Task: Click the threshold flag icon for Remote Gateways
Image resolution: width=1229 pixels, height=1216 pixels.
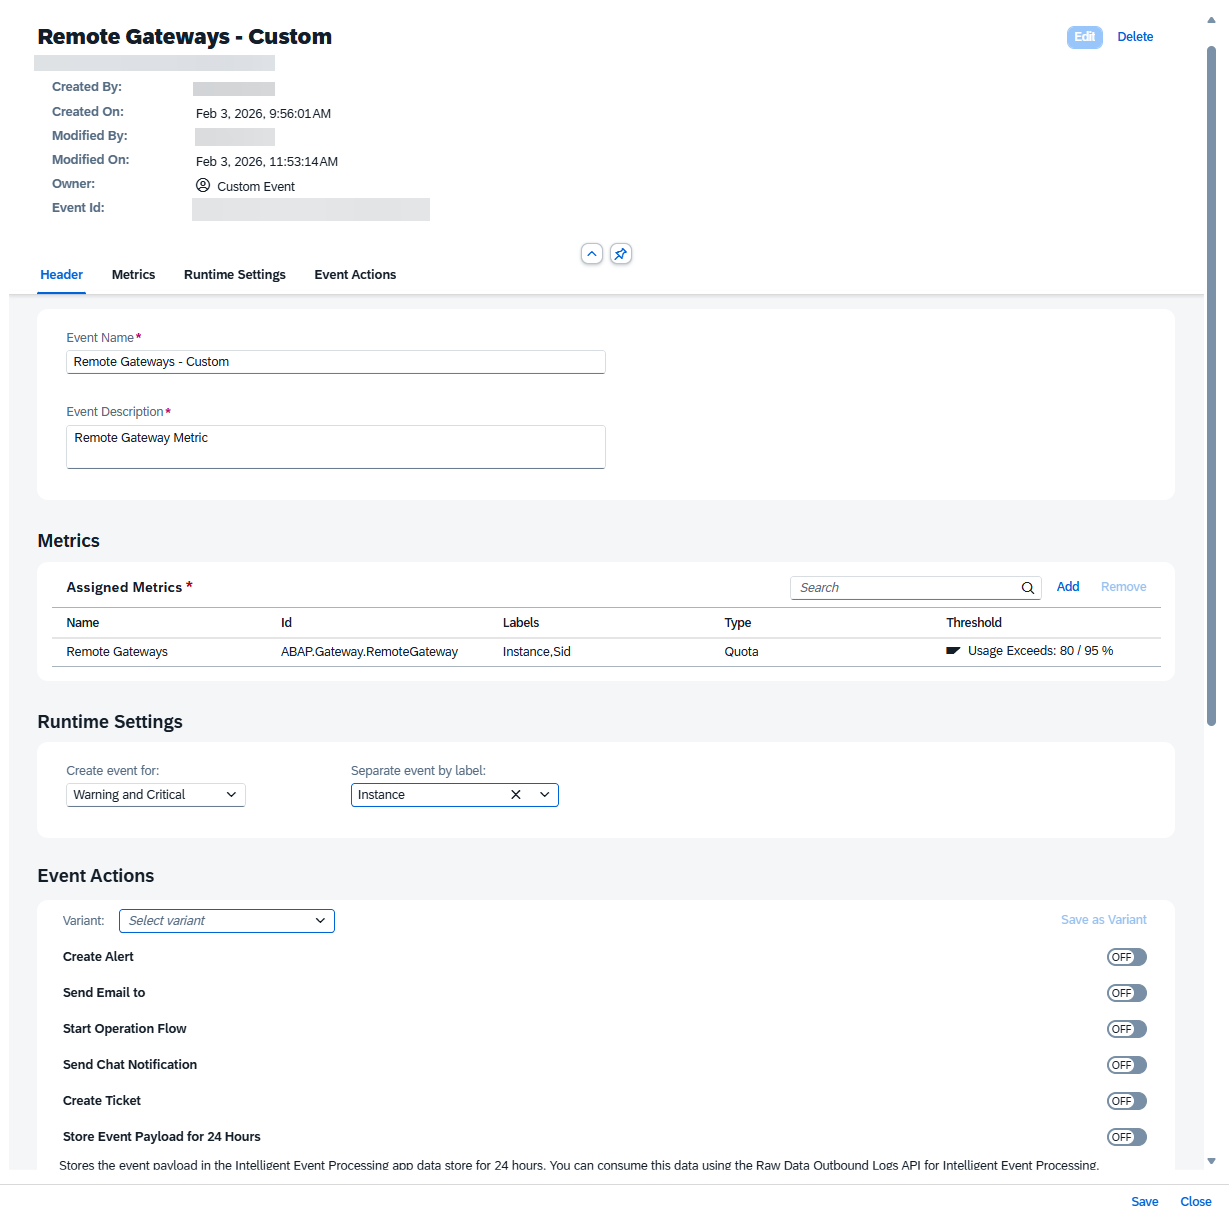Action: (953, 651)
